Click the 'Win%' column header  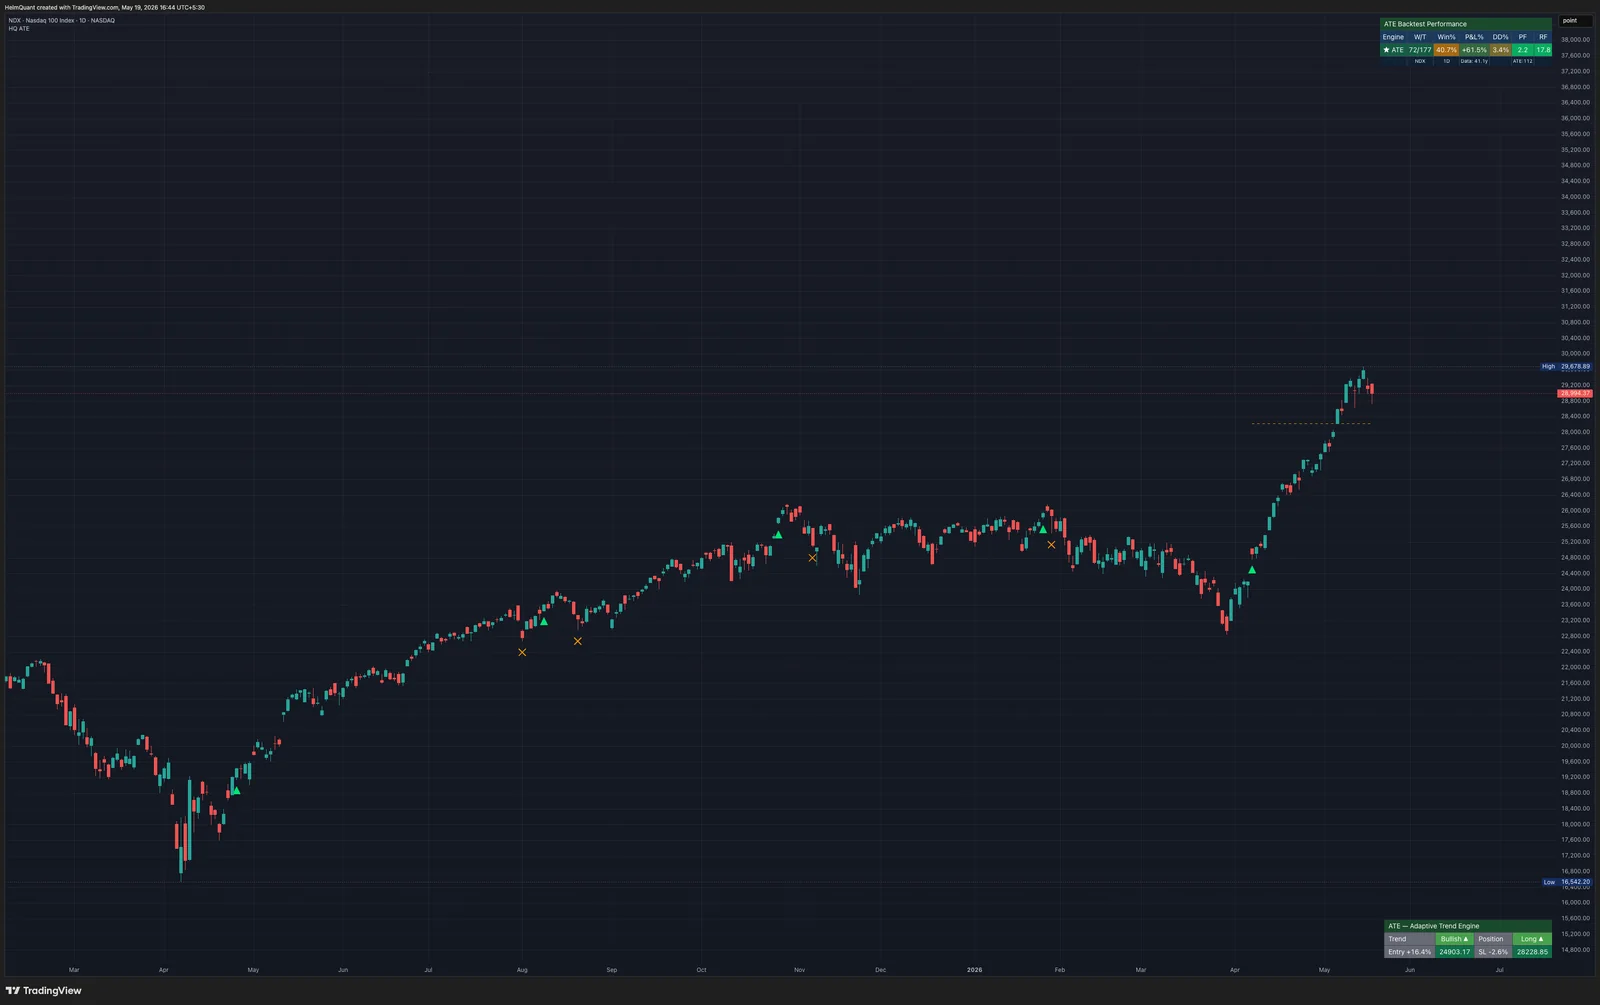coord(1446,37)
